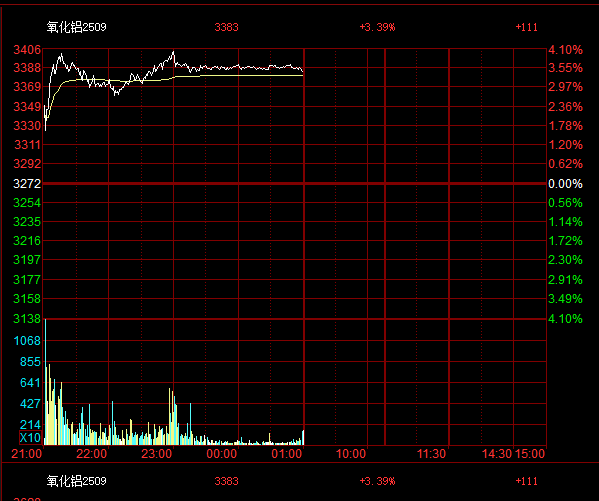The height and width of the screenshot is (501, 599).
Task: Click the 1068 volume axis label
Action: coord(27,340)
